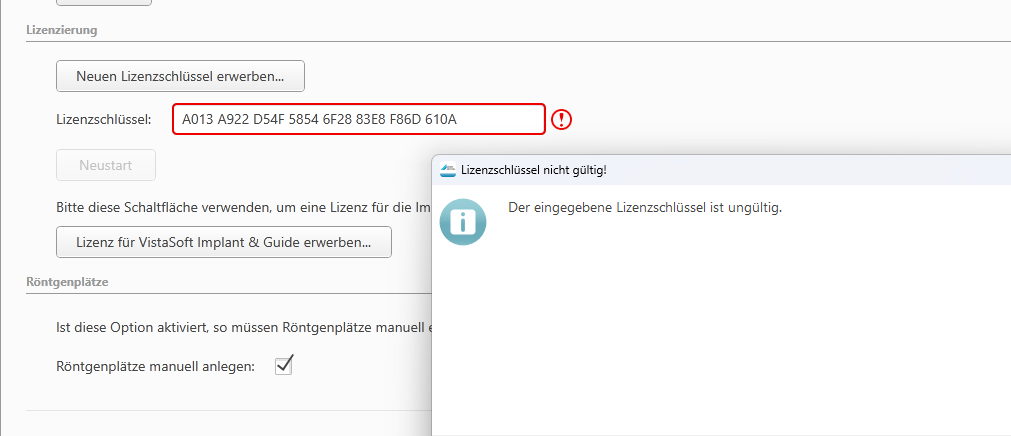The image size is (1011, 436).
Task: Open Lizenz für VistaSoft Implant & Guide erwerben
Action: tap(223, 242)
